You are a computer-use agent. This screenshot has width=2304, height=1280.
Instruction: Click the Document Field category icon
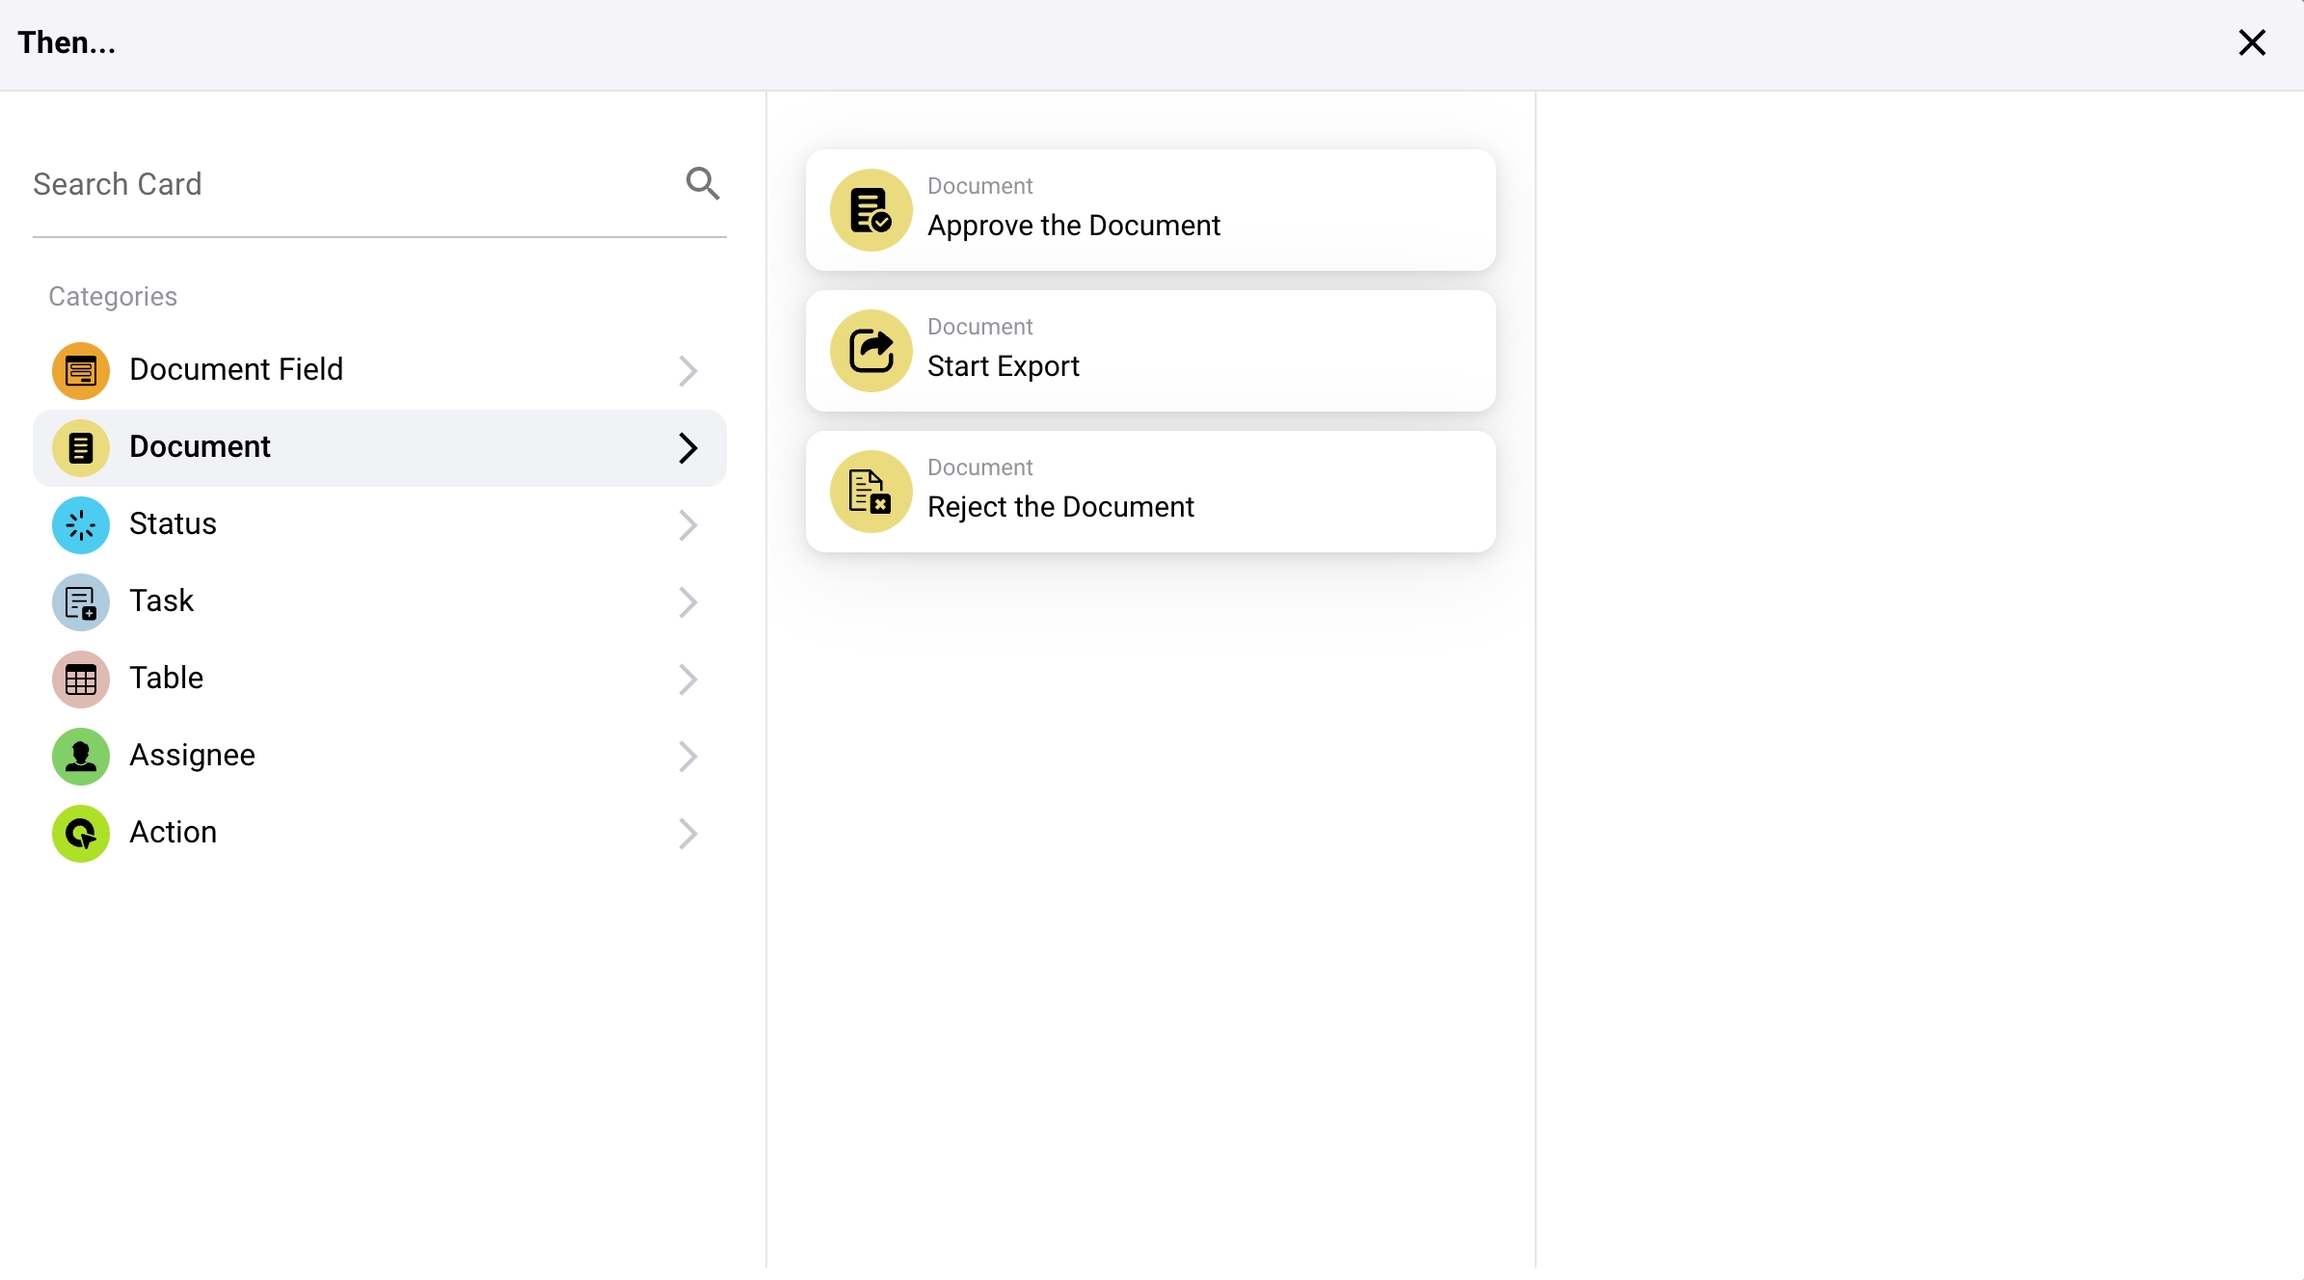(x=80, y=370)
